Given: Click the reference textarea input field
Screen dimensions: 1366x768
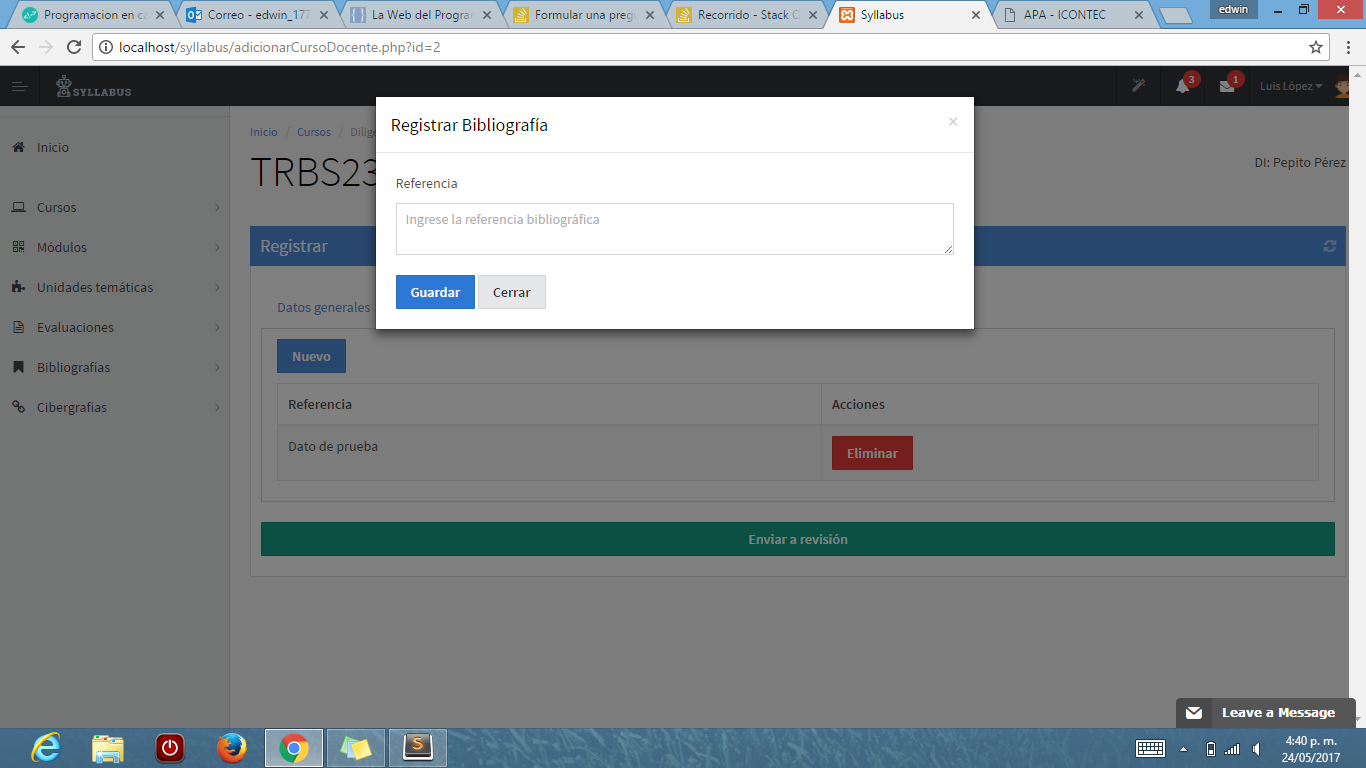Looking at the screenshot, I should pyautogui.click(x=674, y=229).
